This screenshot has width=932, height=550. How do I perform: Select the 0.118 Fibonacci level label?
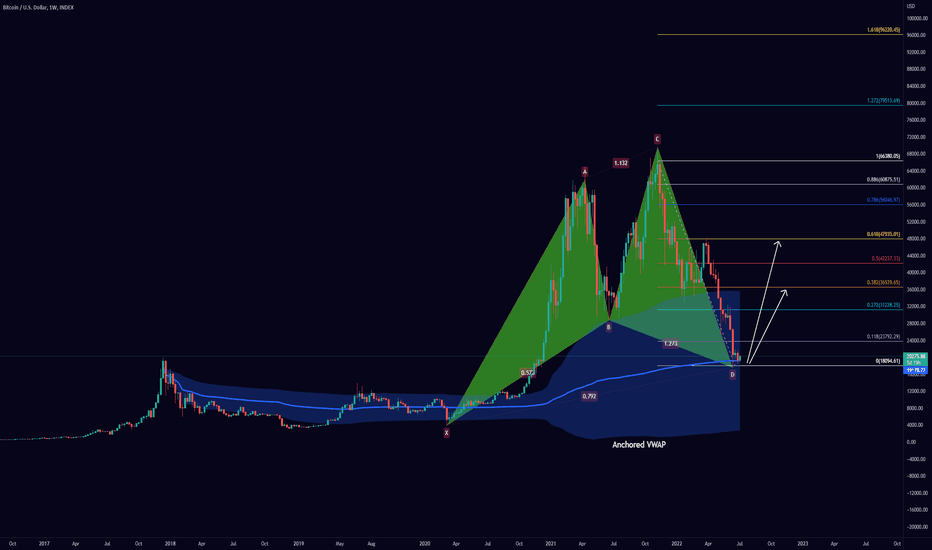pyautogui.click(x=883, y=337)
